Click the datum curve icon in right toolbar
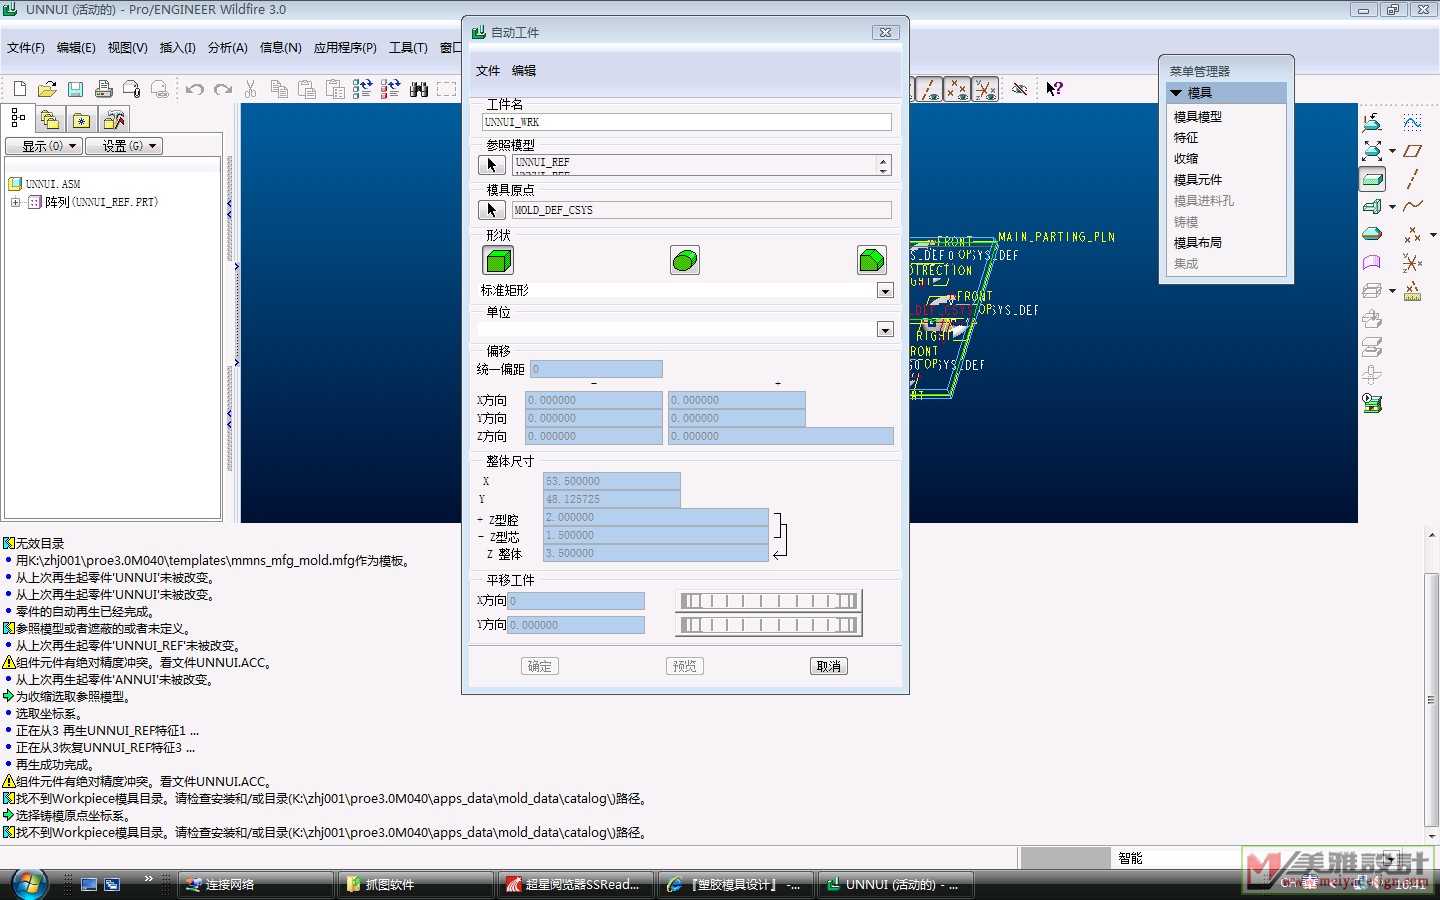 pyautogui.click(x=1412, y=207)
